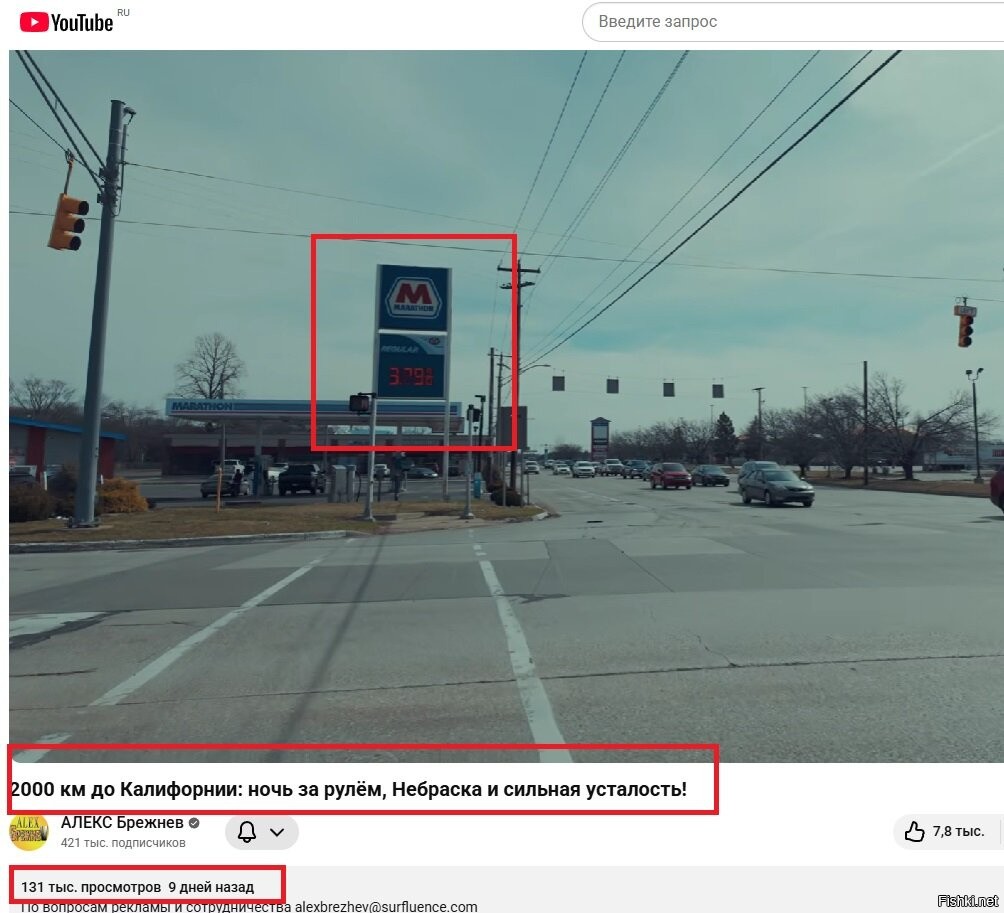The image size is (1004, 913).
Task: Click the '131 тыс. просмотров' view count
Action: (x=91, y=887)
